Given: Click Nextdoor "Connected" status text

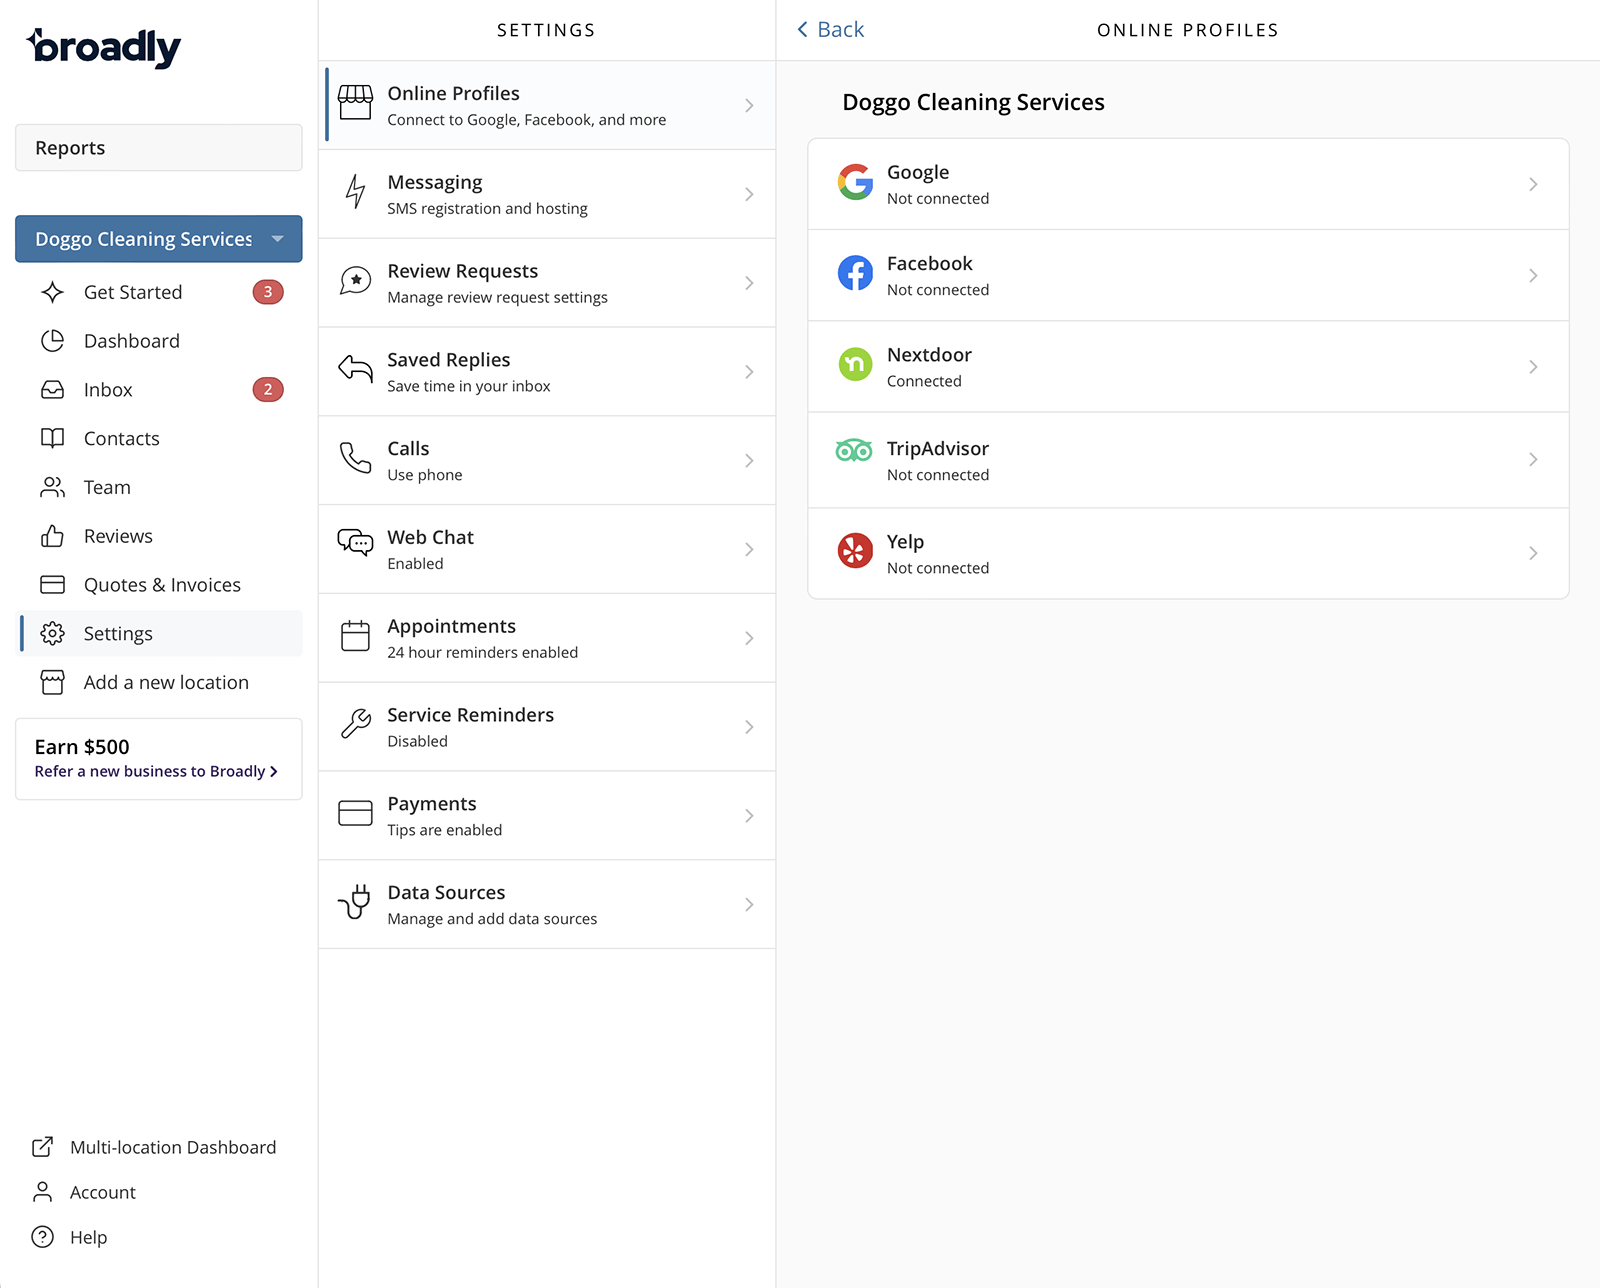Looking at the screenshot, I should pos(924,381).
